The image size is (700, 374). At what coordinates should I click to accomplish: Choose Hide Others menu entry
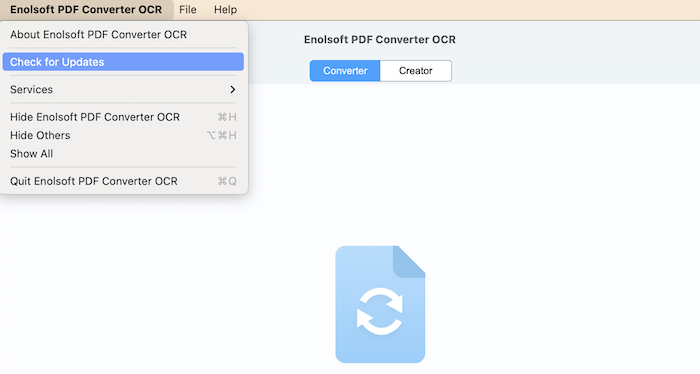click(x=123, y=135)
